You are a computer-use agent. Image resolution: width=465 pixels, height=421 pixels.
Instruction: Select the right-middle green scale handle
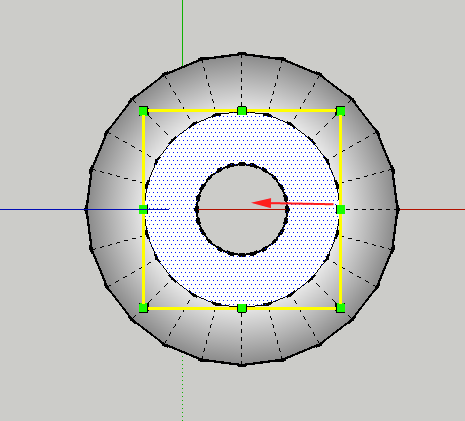341,209
